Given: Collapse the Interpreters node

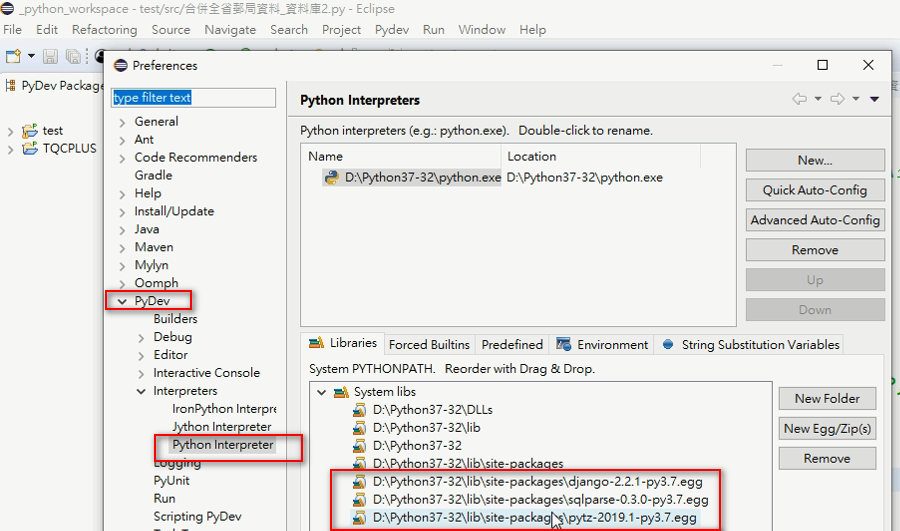Looking at the screenshot, I should click(x=141, y=391).
